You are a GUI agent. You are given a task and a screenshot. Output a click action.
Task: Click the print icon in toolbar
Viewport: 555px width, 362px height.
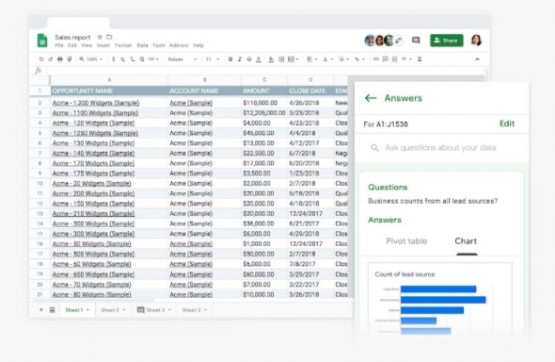(x=60, y=59)
